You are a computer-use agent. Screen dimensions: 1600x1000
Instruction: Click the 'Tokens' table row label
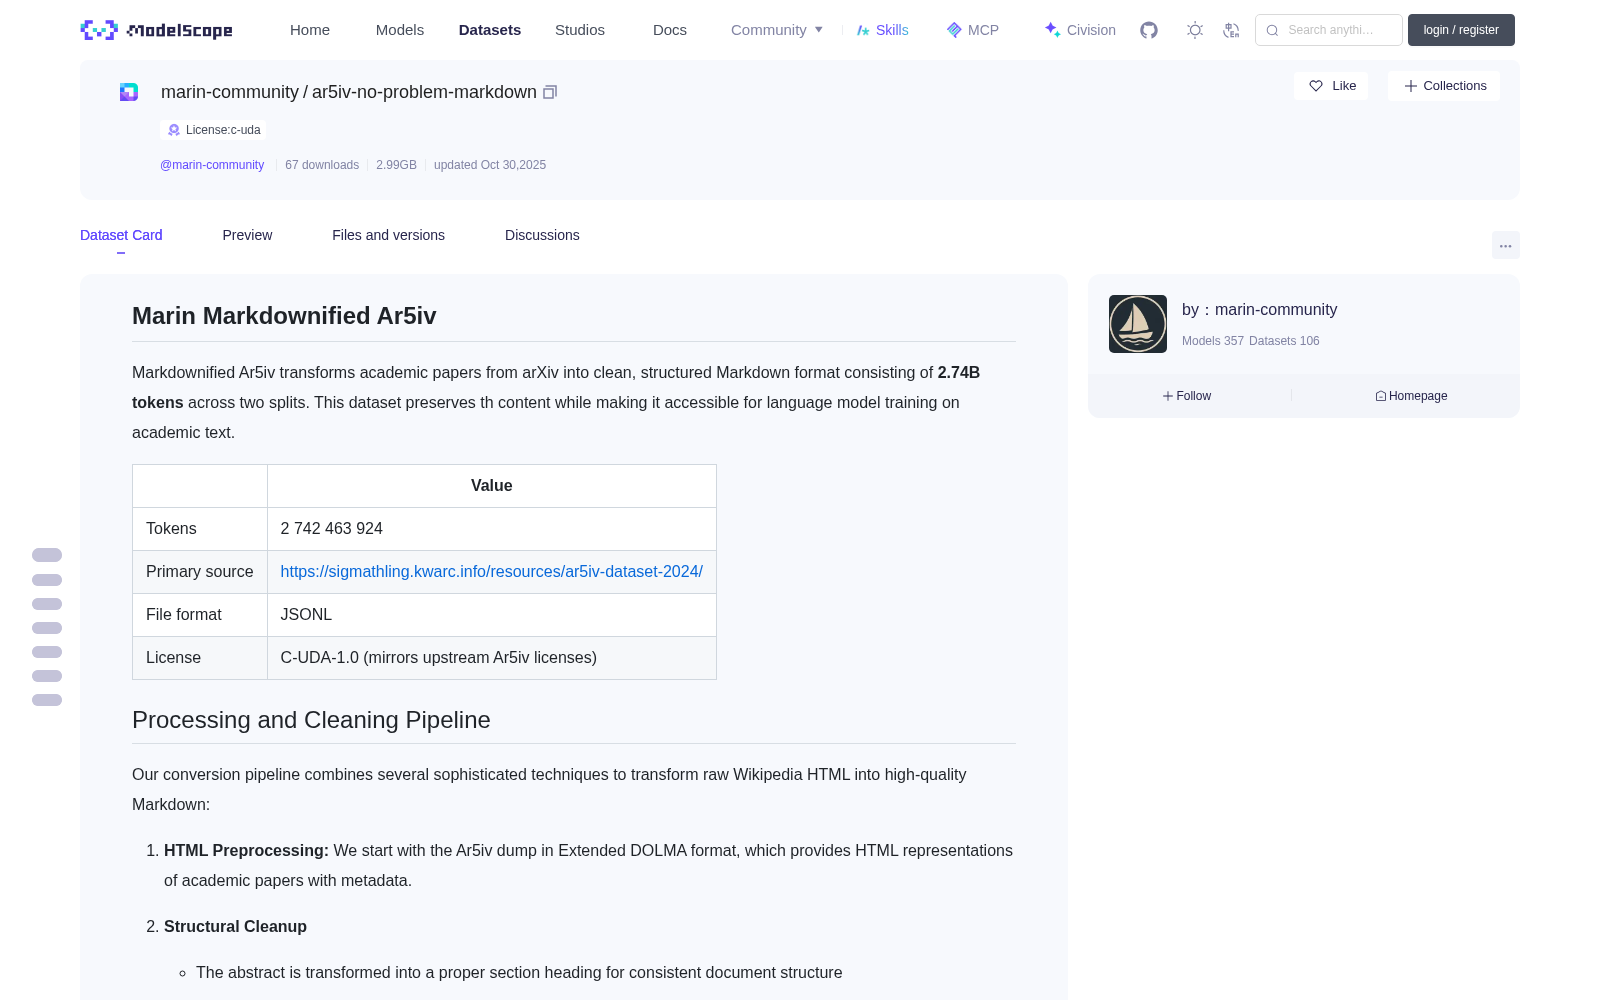pos(200,529)
